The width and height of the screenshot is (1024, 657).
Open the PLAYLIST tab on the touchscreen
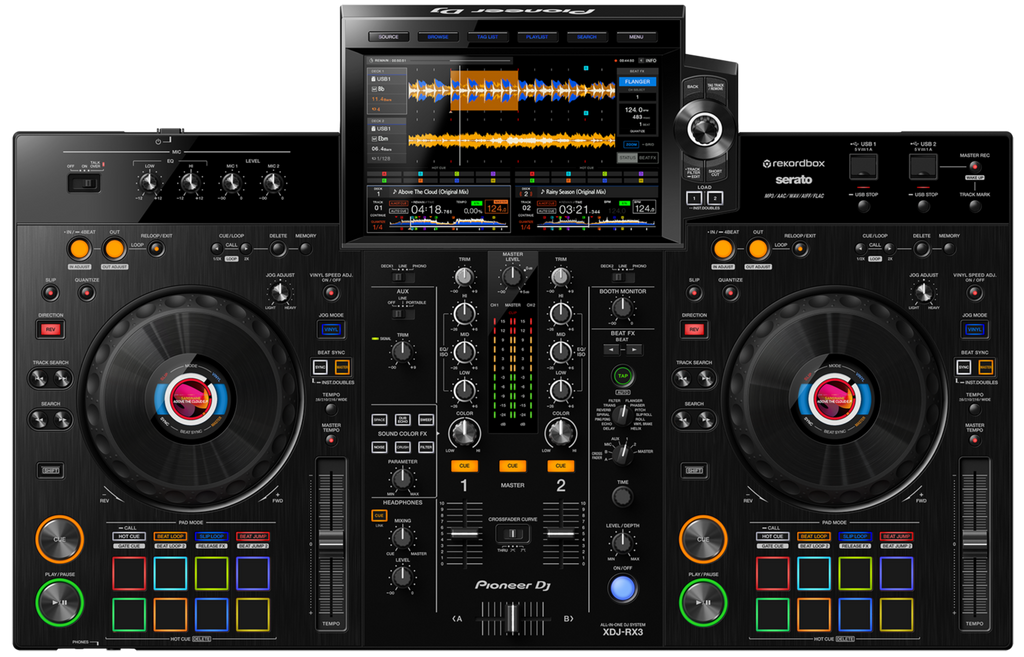click(537, 37)
